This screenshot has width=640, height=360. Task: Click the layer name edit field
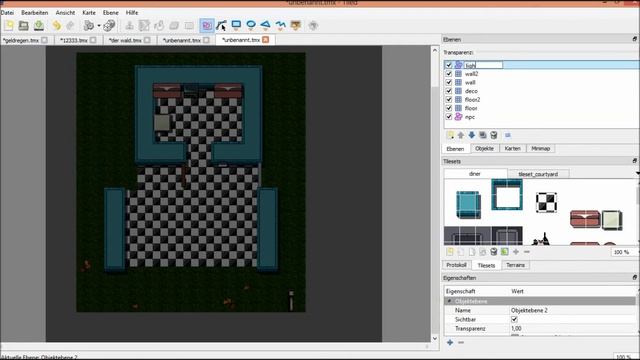coord(484,65)
